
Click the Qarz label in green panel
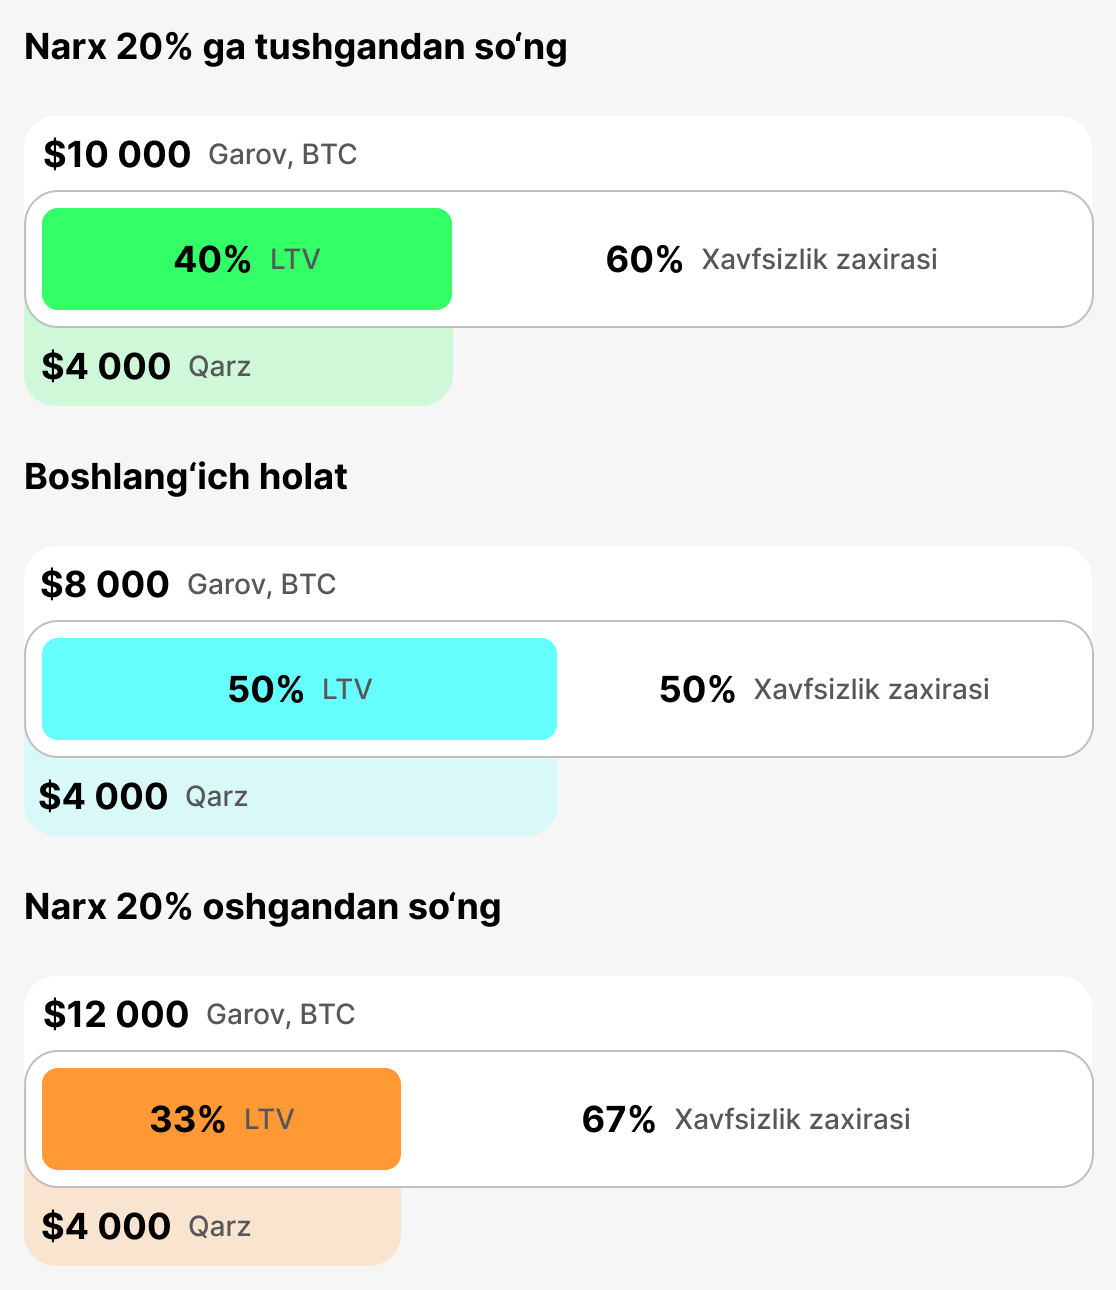(219, 366)
